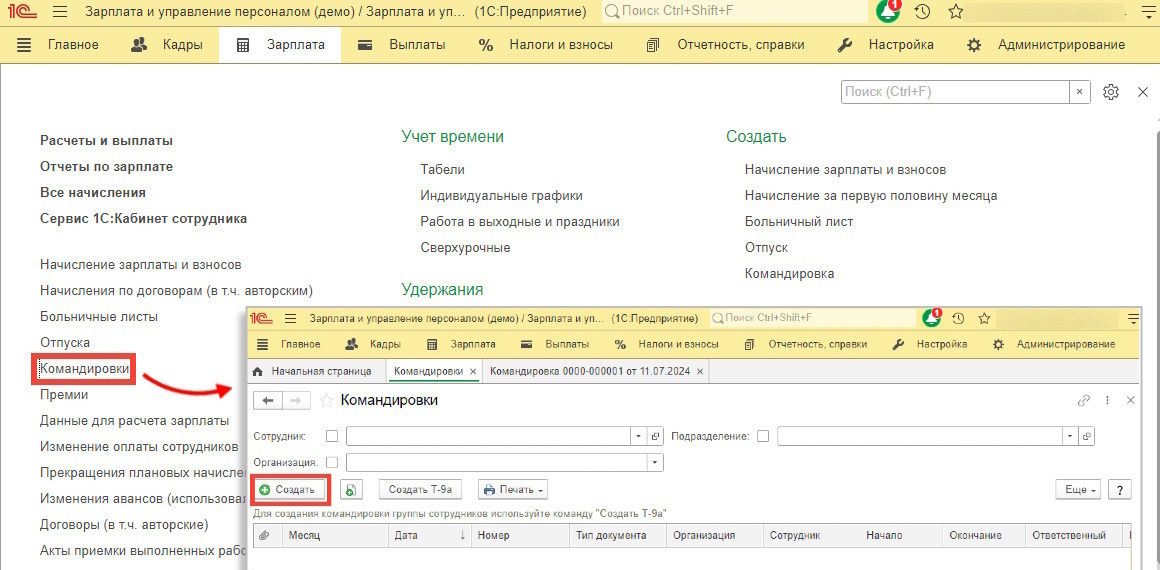
Task: Click the Создать button in Командировки list
Action: (291, 490)
